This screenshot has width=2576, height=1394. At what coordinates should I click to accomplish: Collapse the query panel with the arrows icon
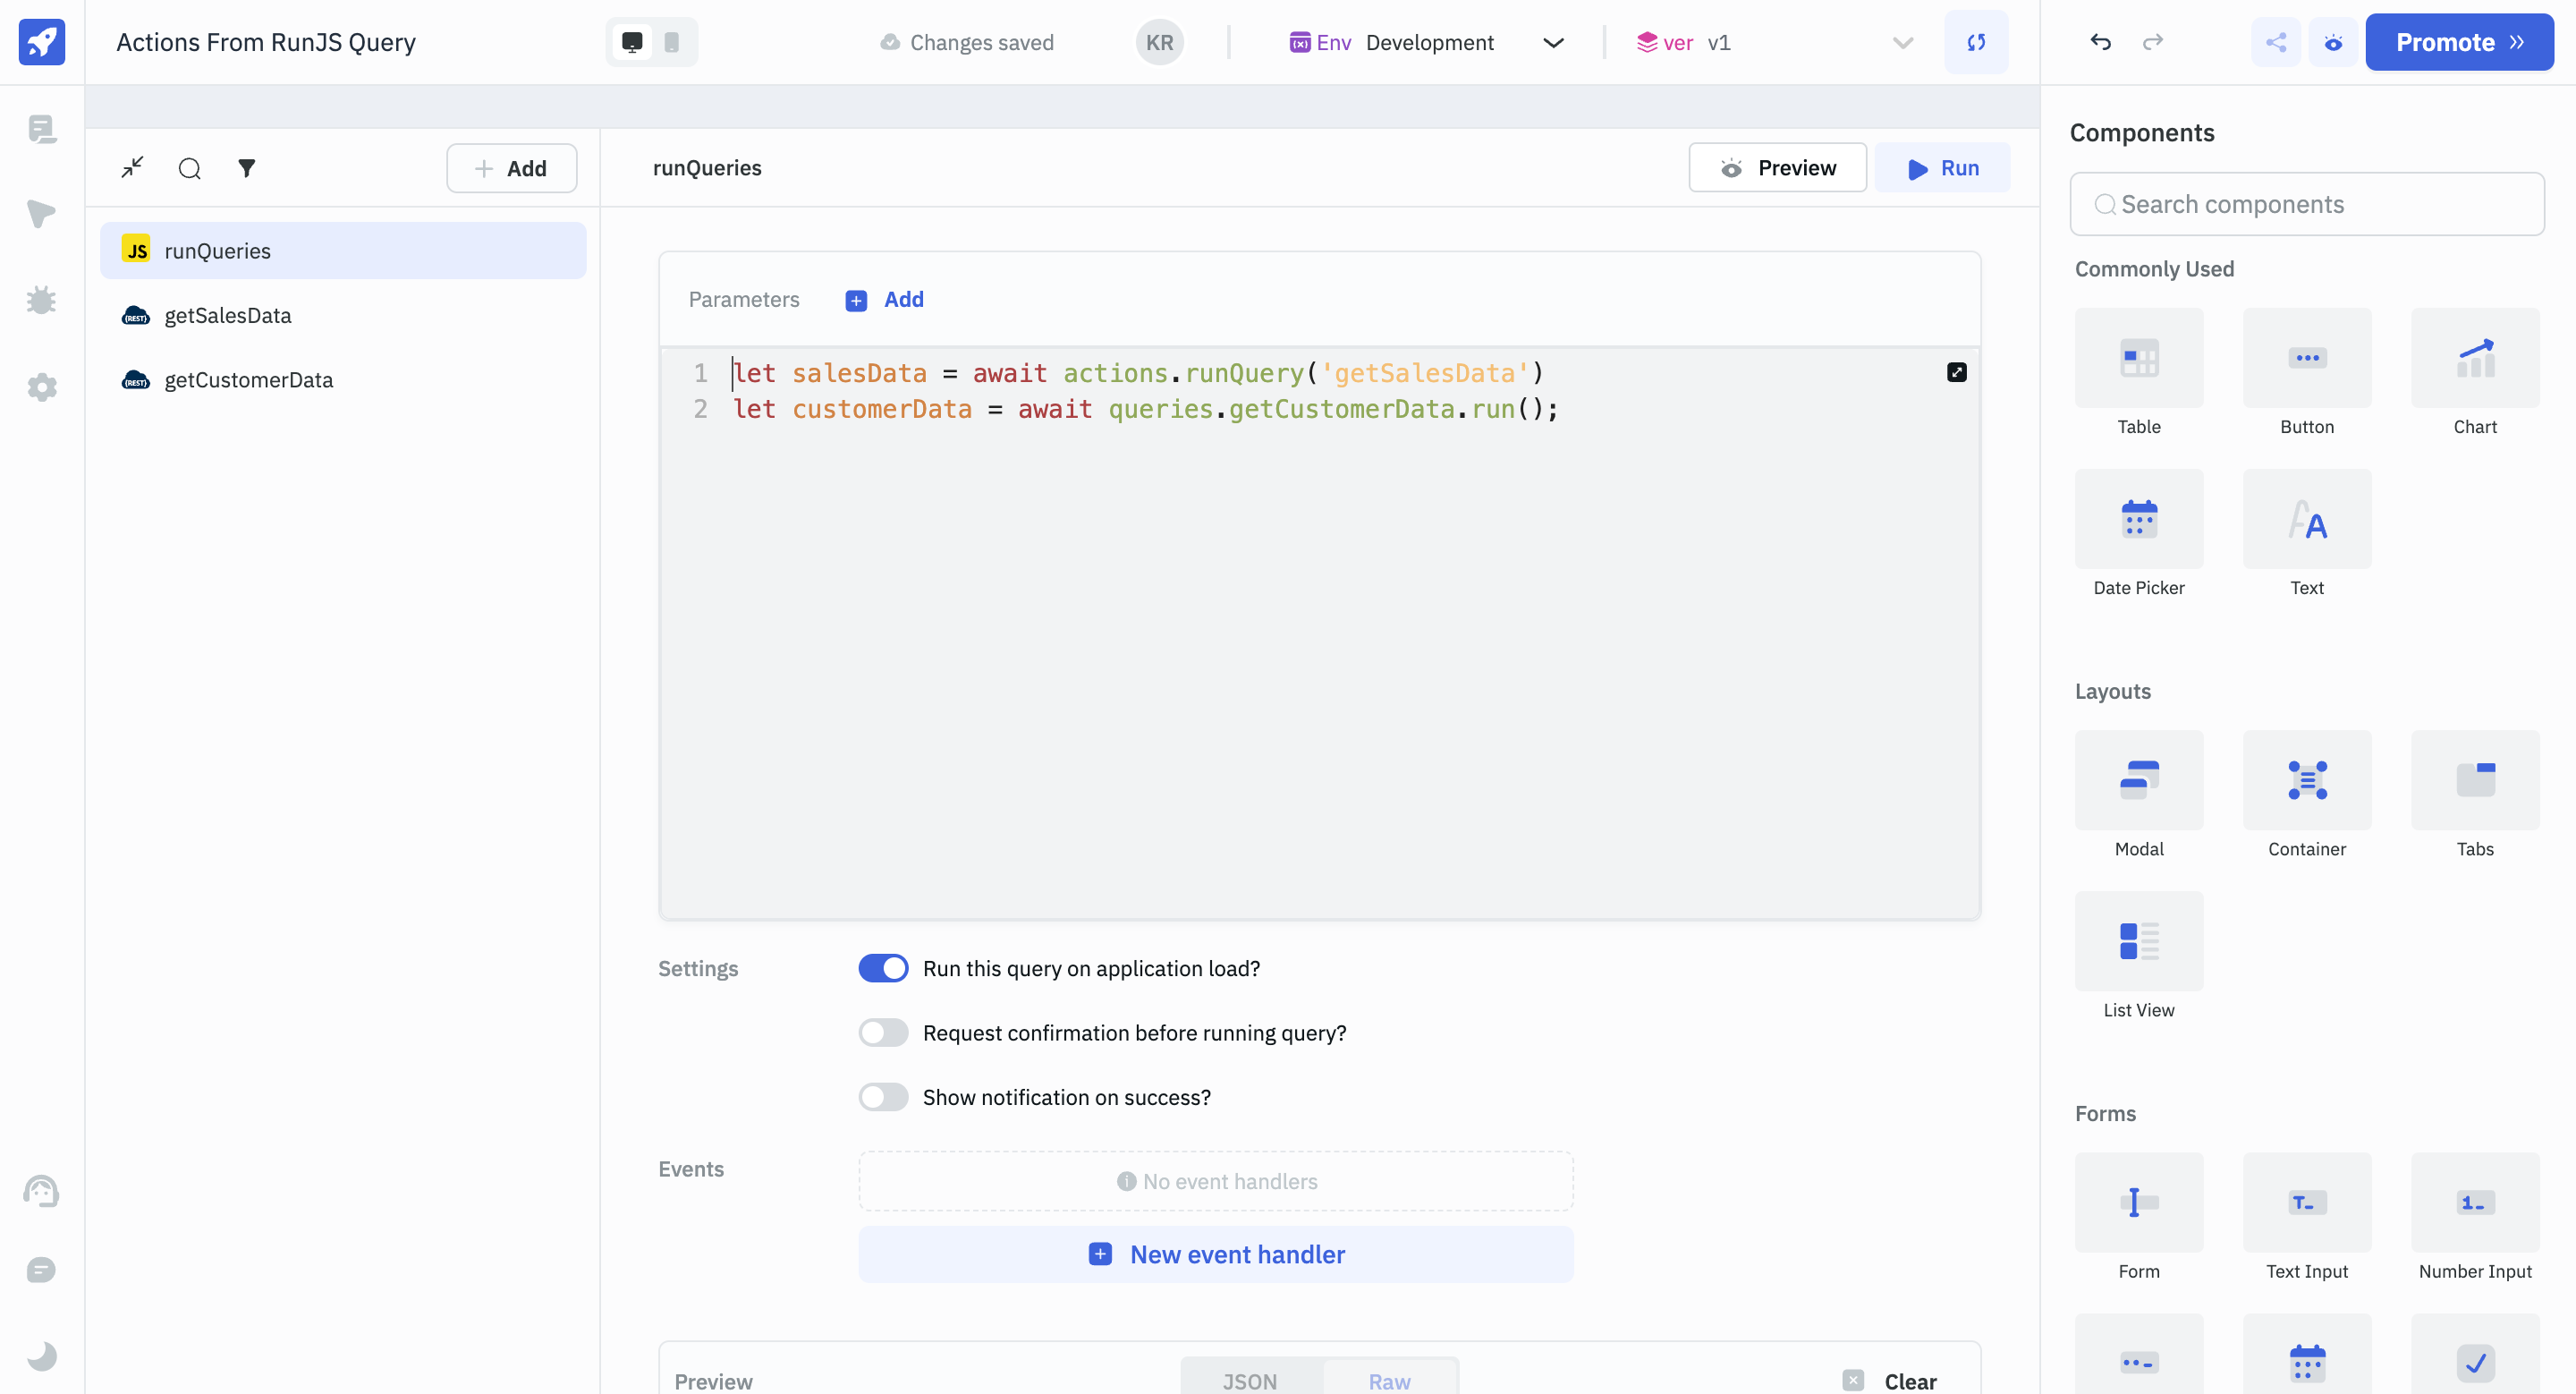pos(132,167)
